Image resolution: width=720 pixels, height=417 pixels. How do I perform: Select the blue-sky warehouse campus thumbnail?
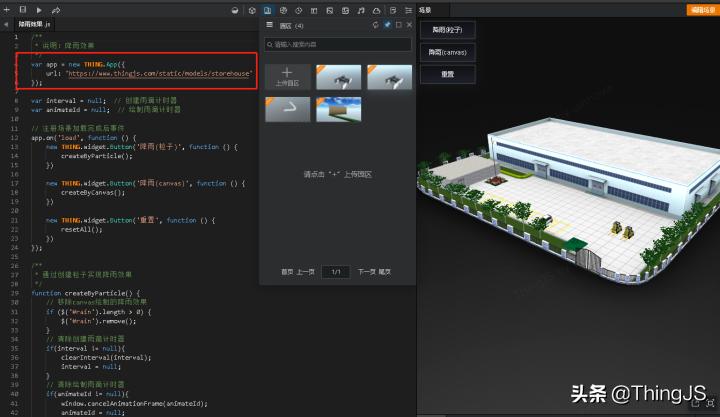click(338, 109)
